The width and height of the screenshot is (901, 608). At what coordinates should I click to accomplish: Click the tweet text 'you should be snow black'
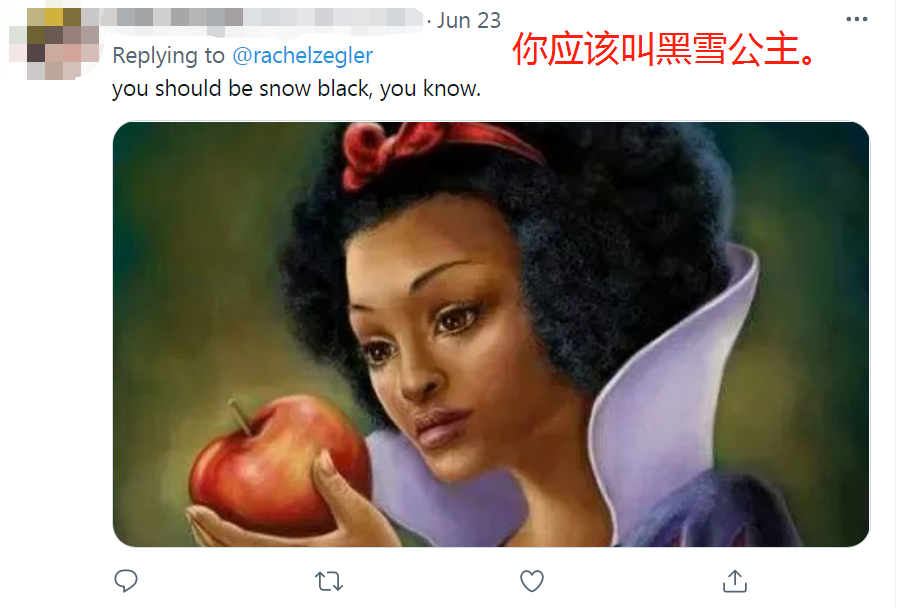[x=242, y=88]
